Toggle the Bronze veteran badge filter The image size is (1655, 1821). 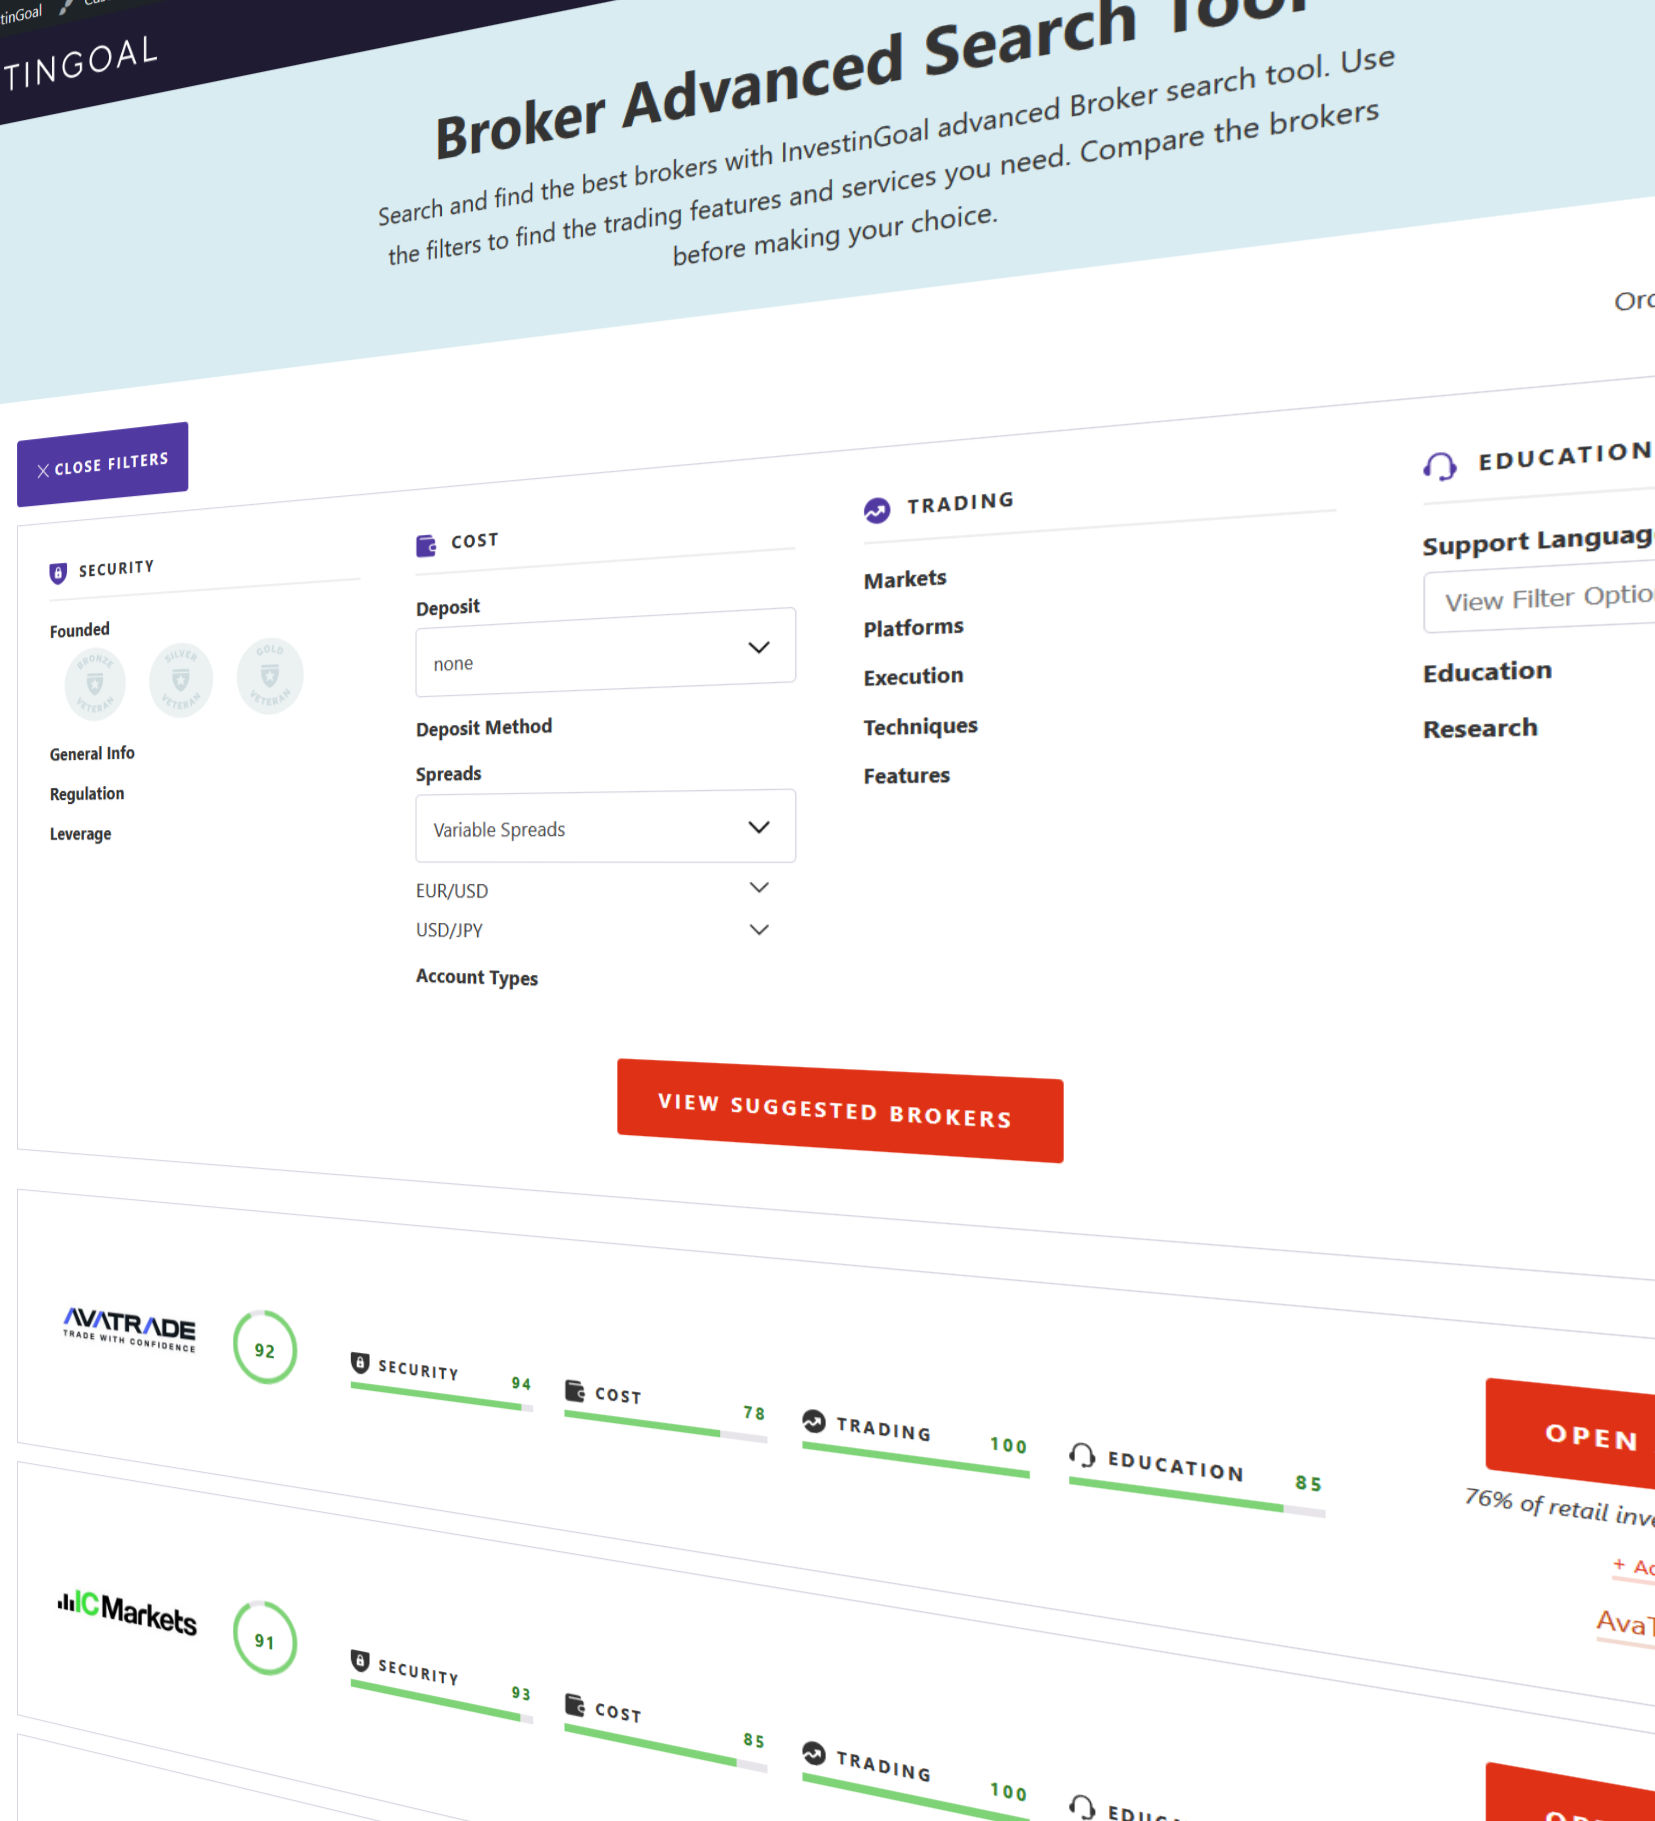point(93,682)
